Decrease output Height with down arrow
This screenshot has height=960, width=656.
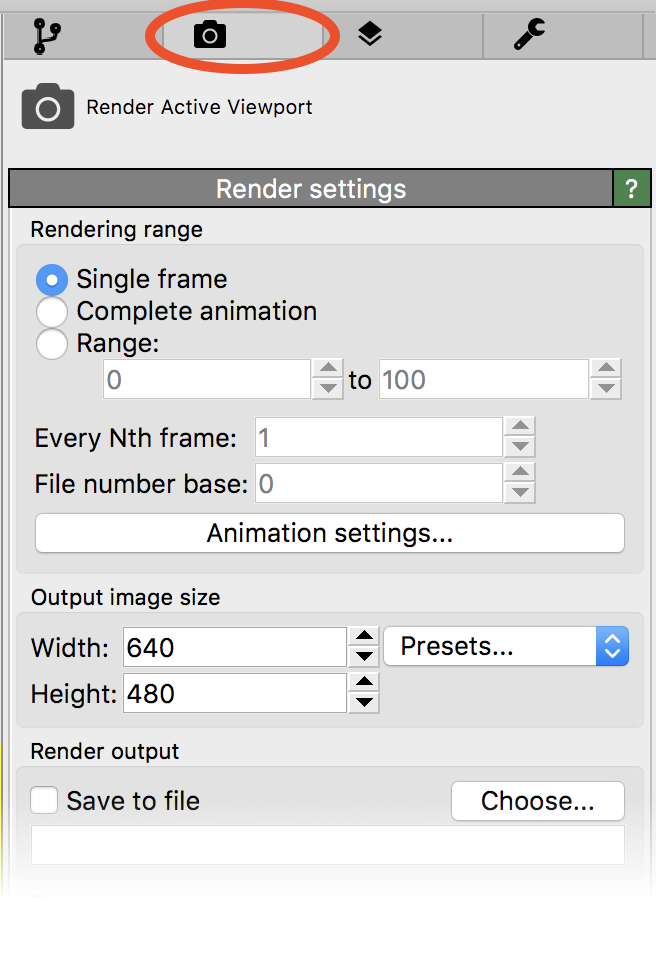[365, 703]
